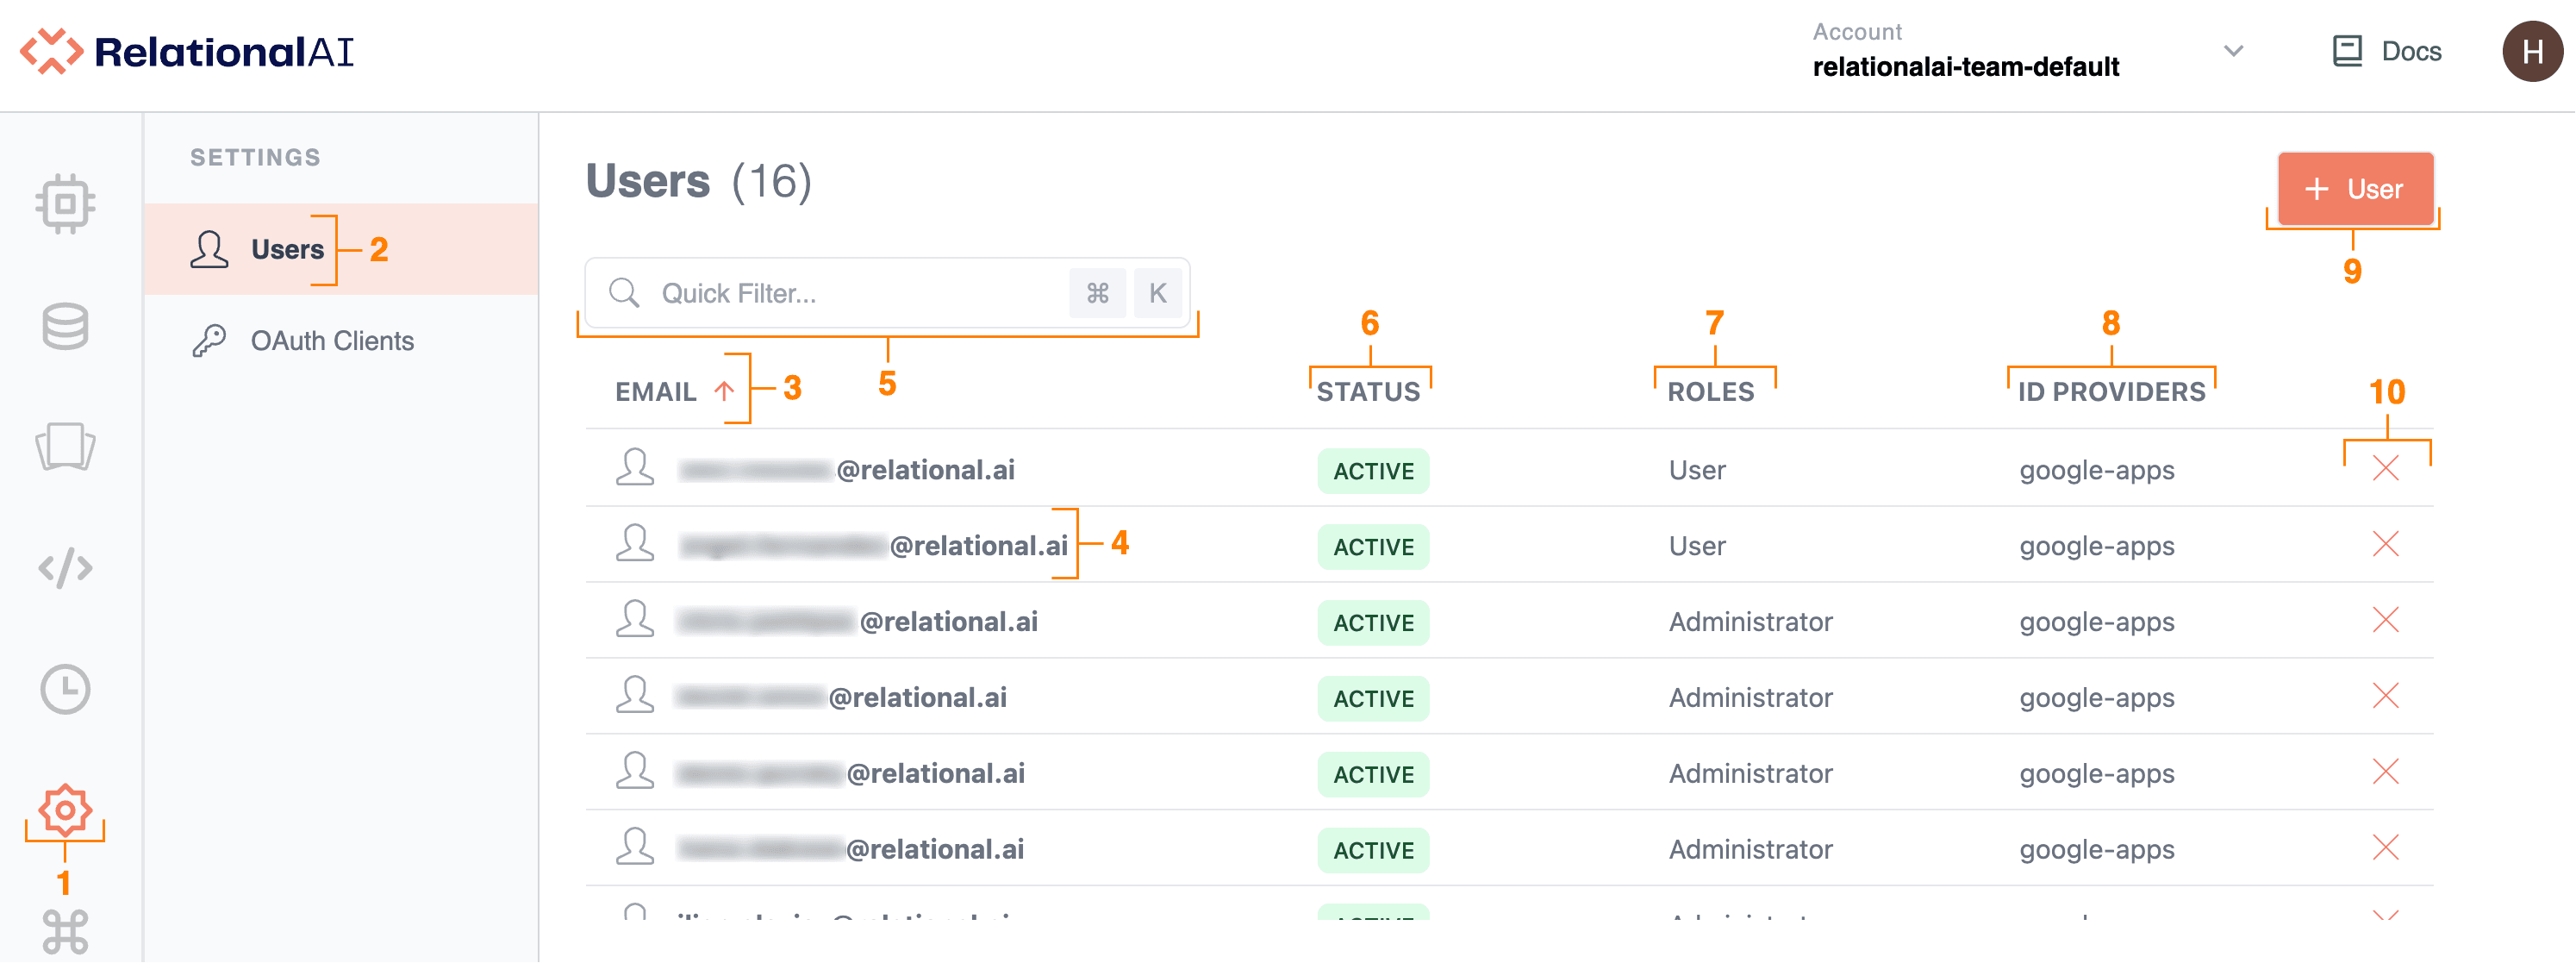Open the Models book sidebar icon
This screenshot has height=963, width=2576.
pyautogui.click(x=65, y=446)
